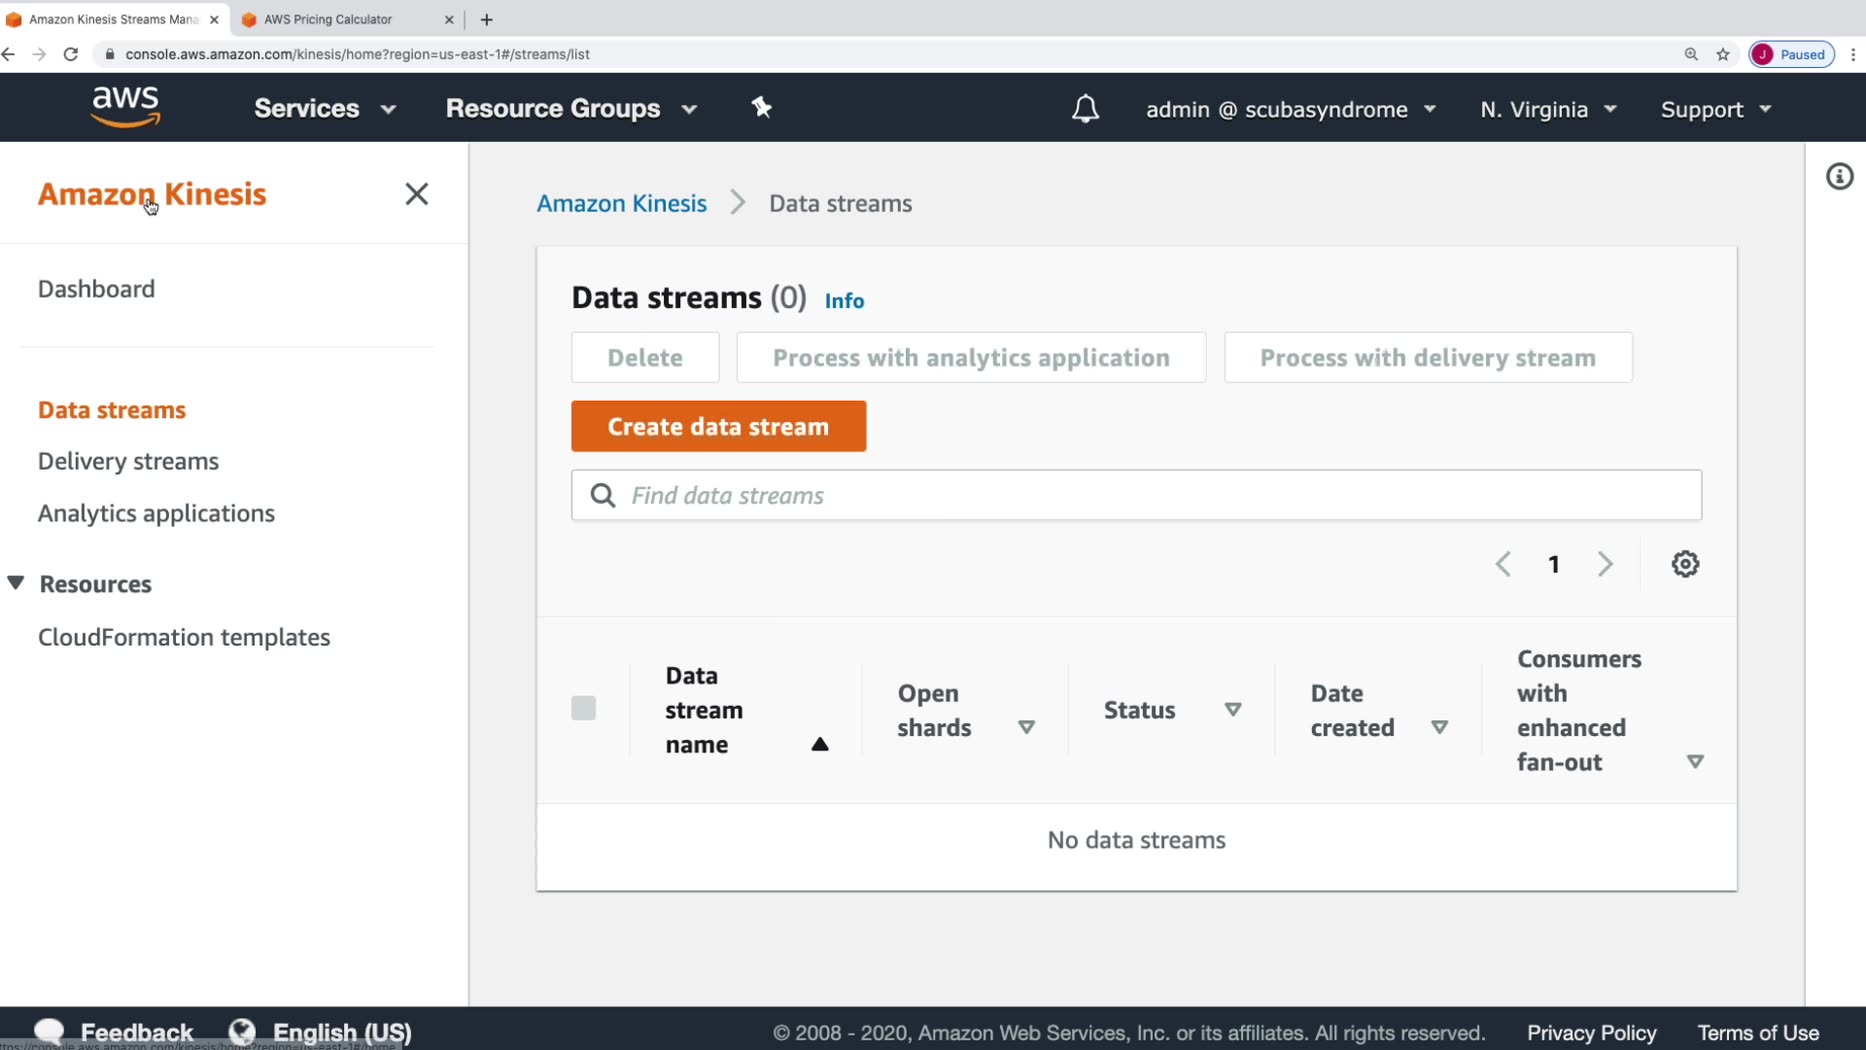
Task: Go to next page of streams
Action: (x=1605, y=564)
